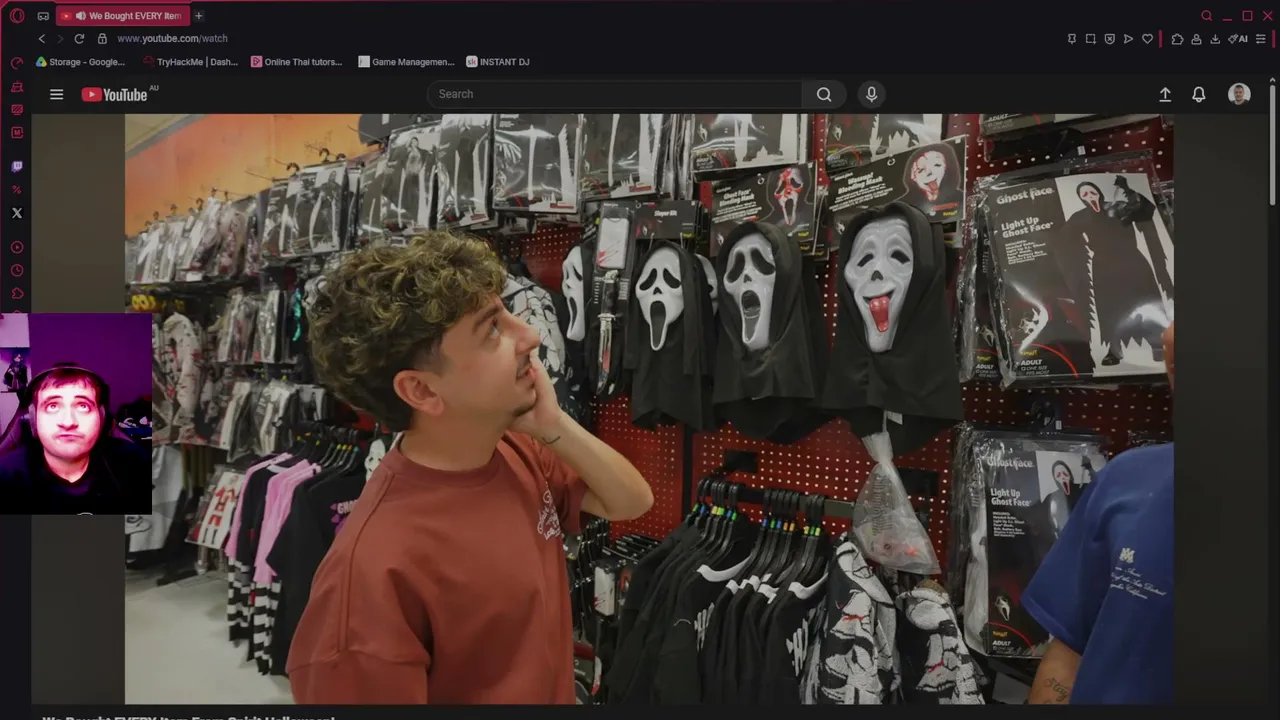Go forward to the next page
Screen dimensions: 1280x720
click(x=60, y=39)
